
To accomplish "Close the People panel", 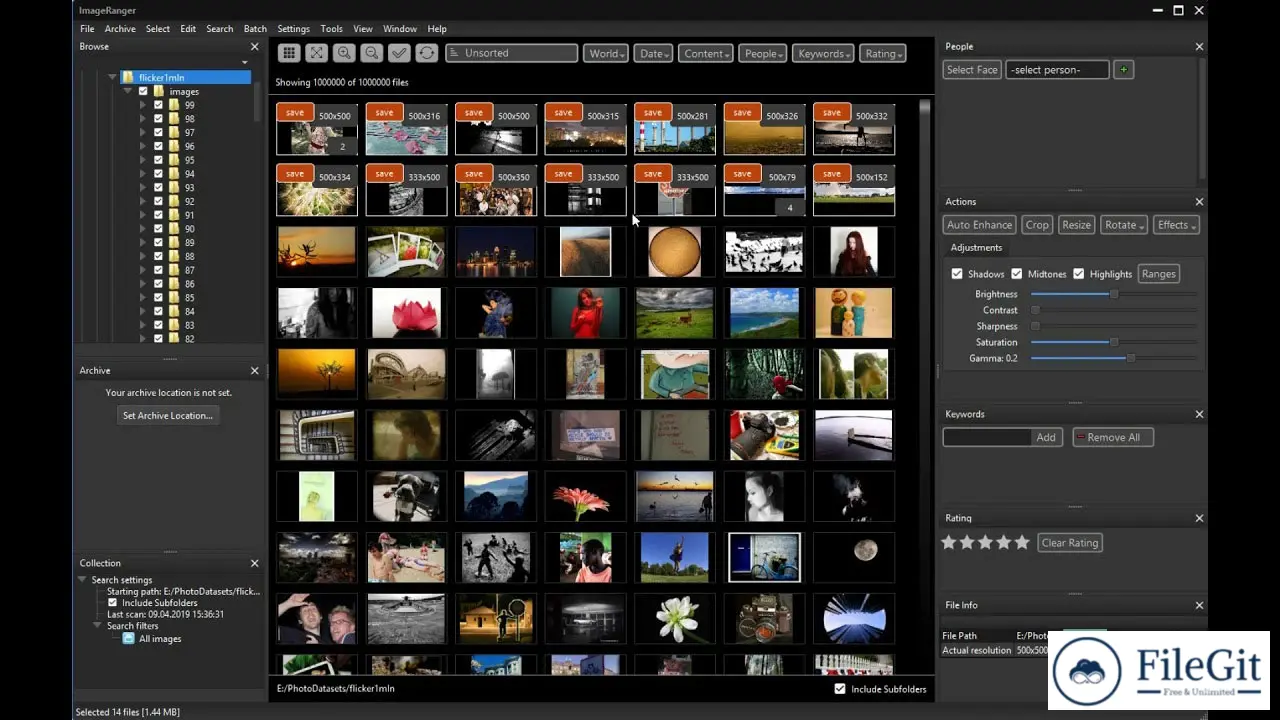I will pos(1200,47).
